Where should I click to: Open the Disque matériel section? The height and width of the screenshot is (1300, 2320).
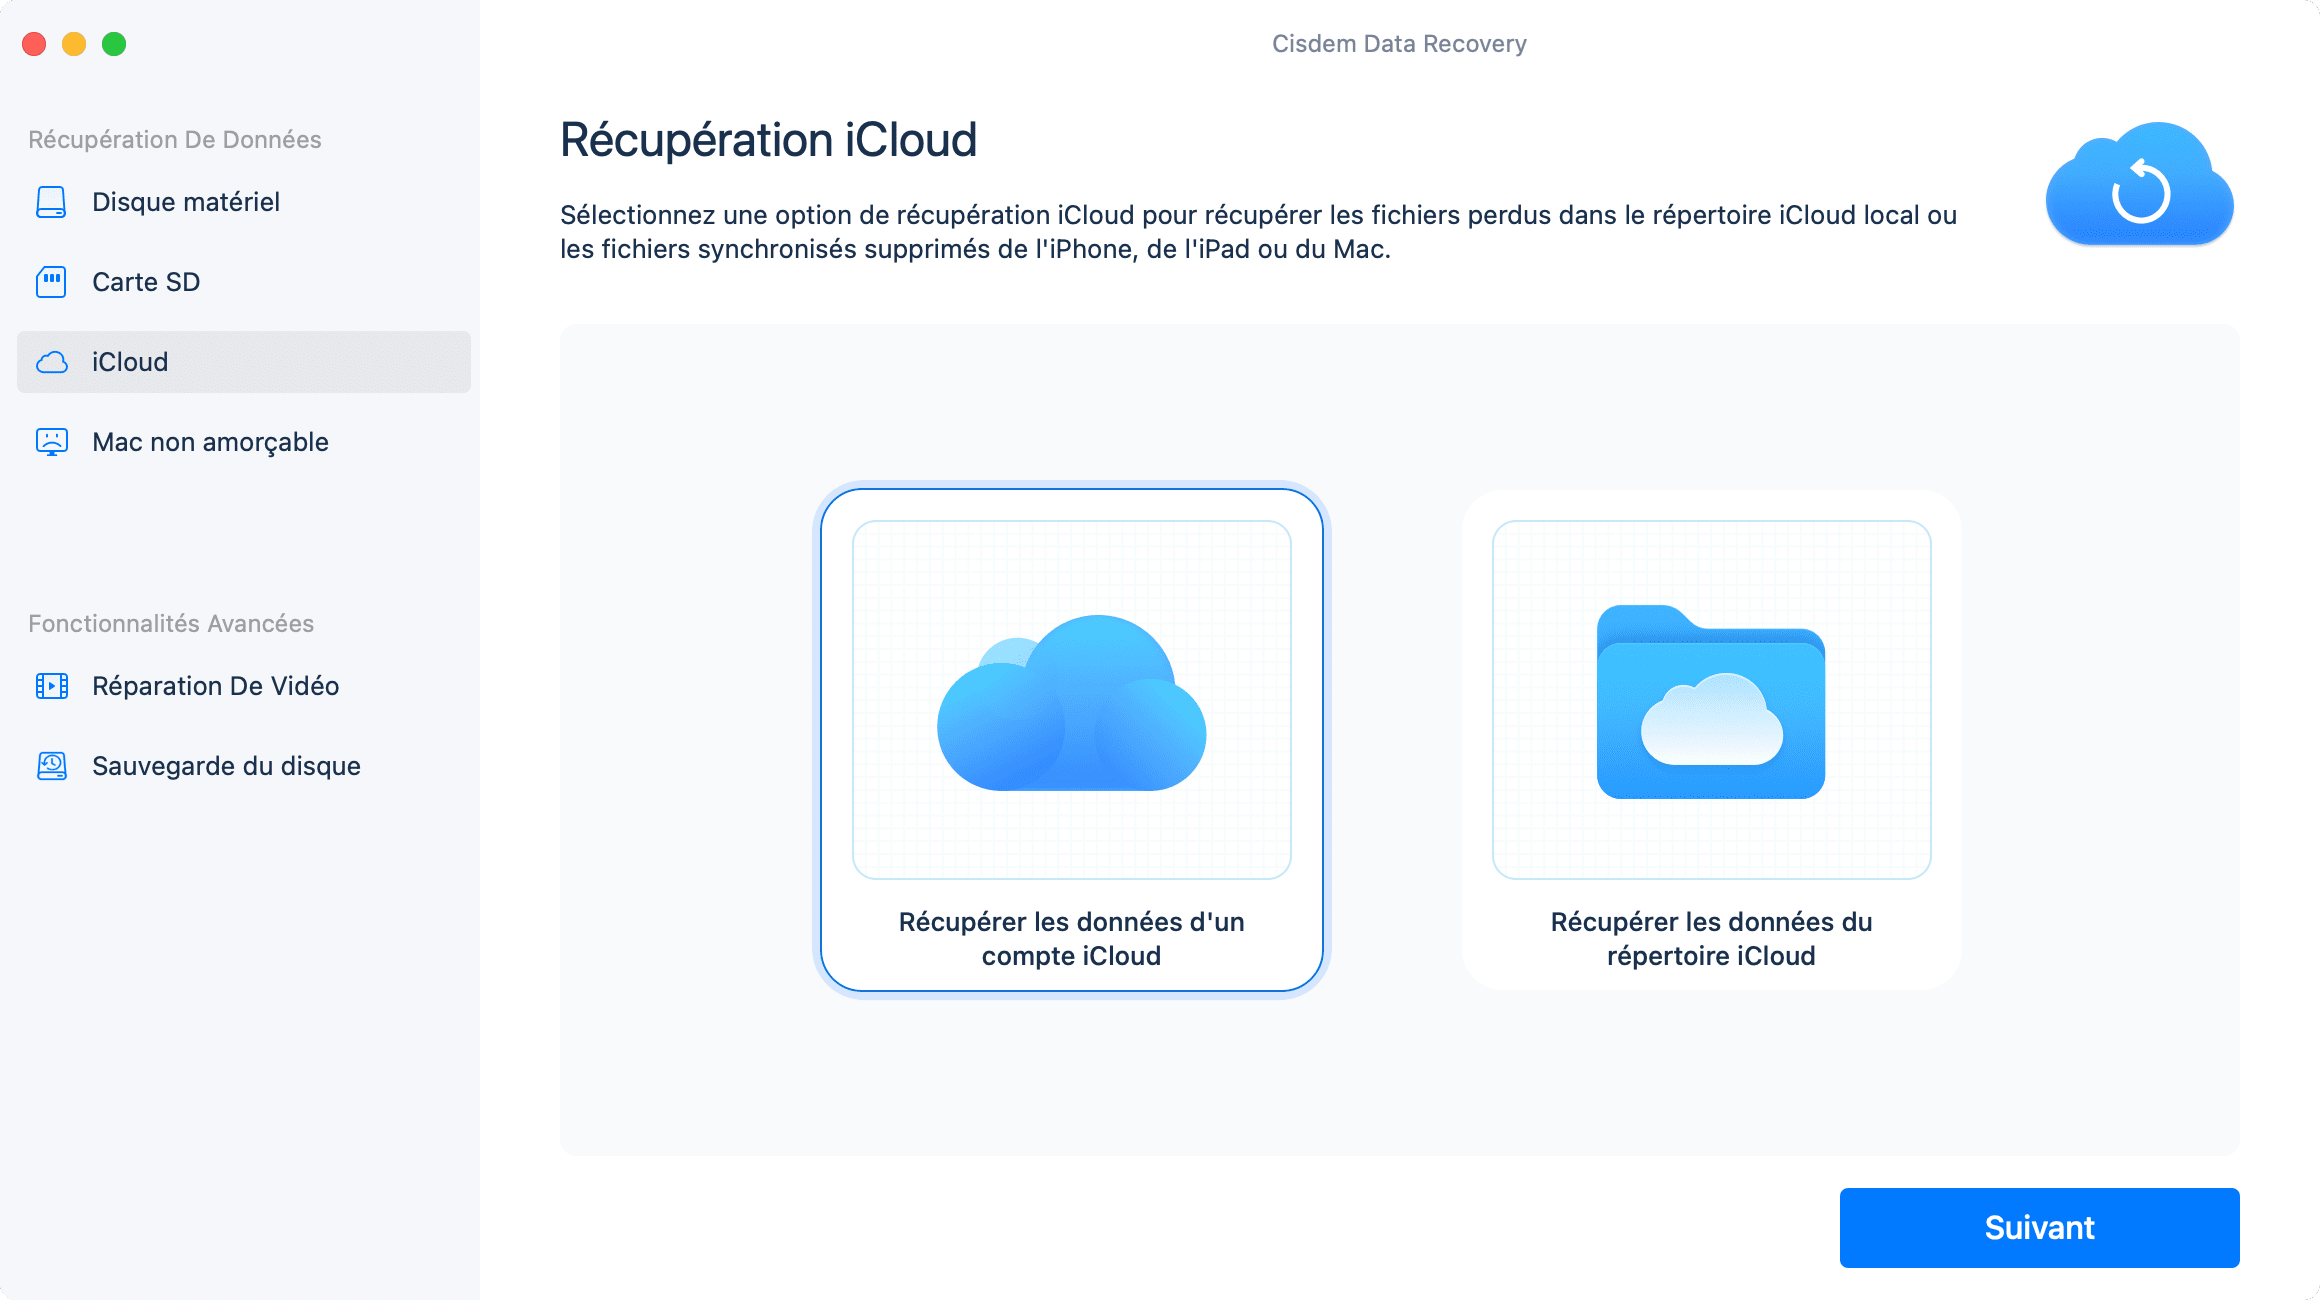click(244, 202)
